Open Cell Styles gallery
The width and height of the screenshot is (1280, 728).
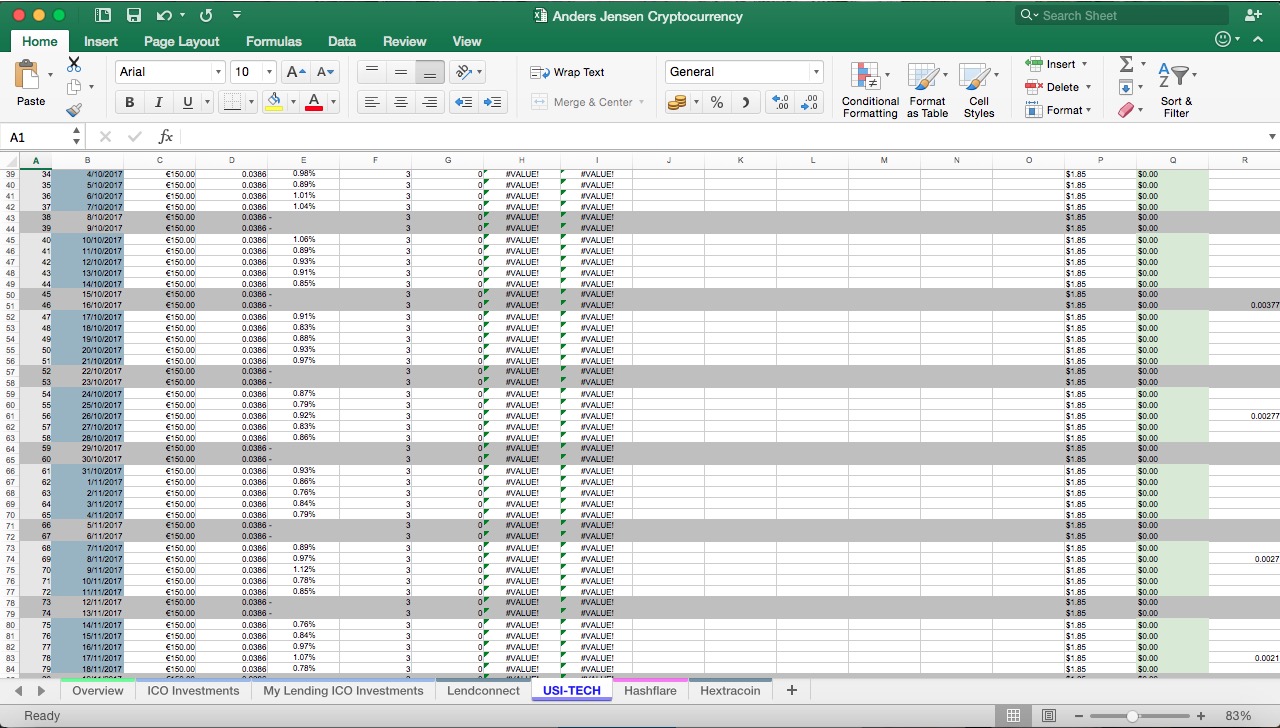coord(978,90)
